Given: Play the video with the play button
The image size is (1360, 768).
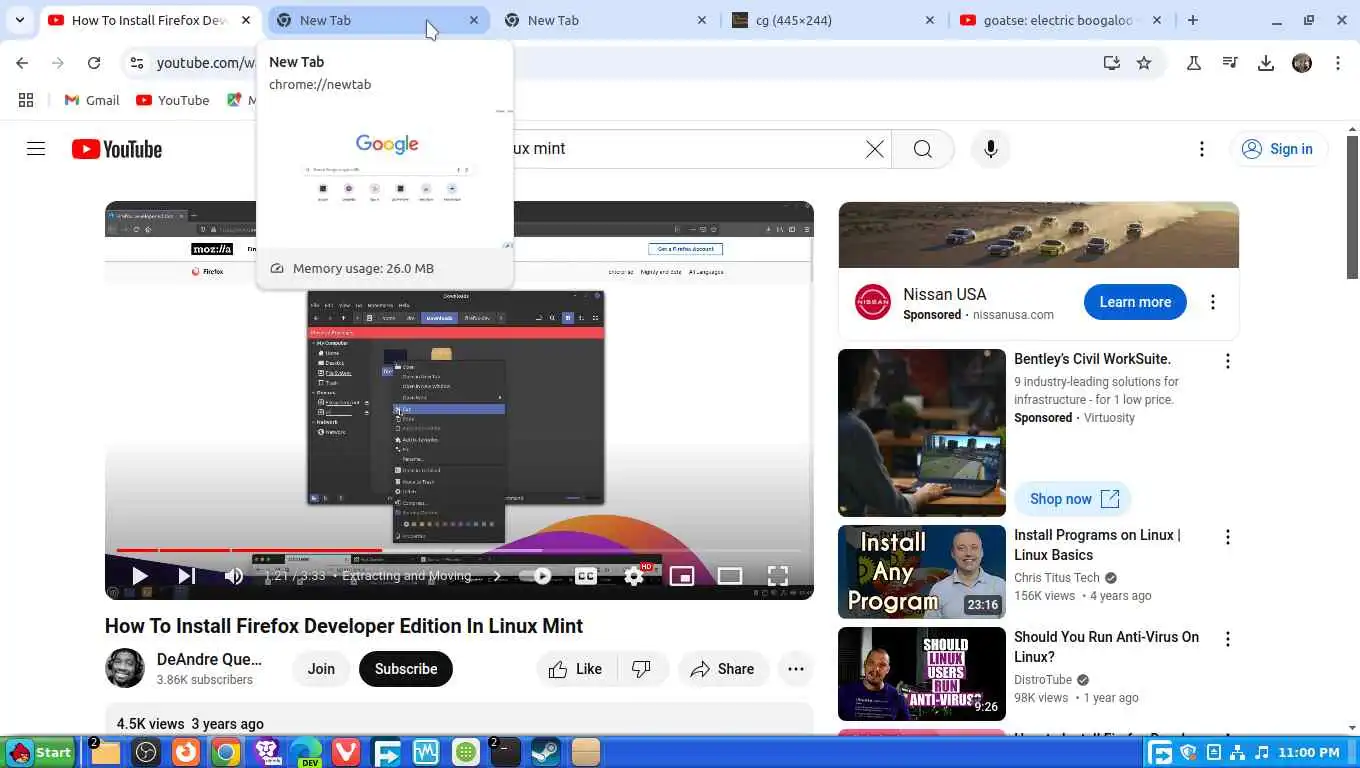Looking at the screenshot, I should point(139,576).
